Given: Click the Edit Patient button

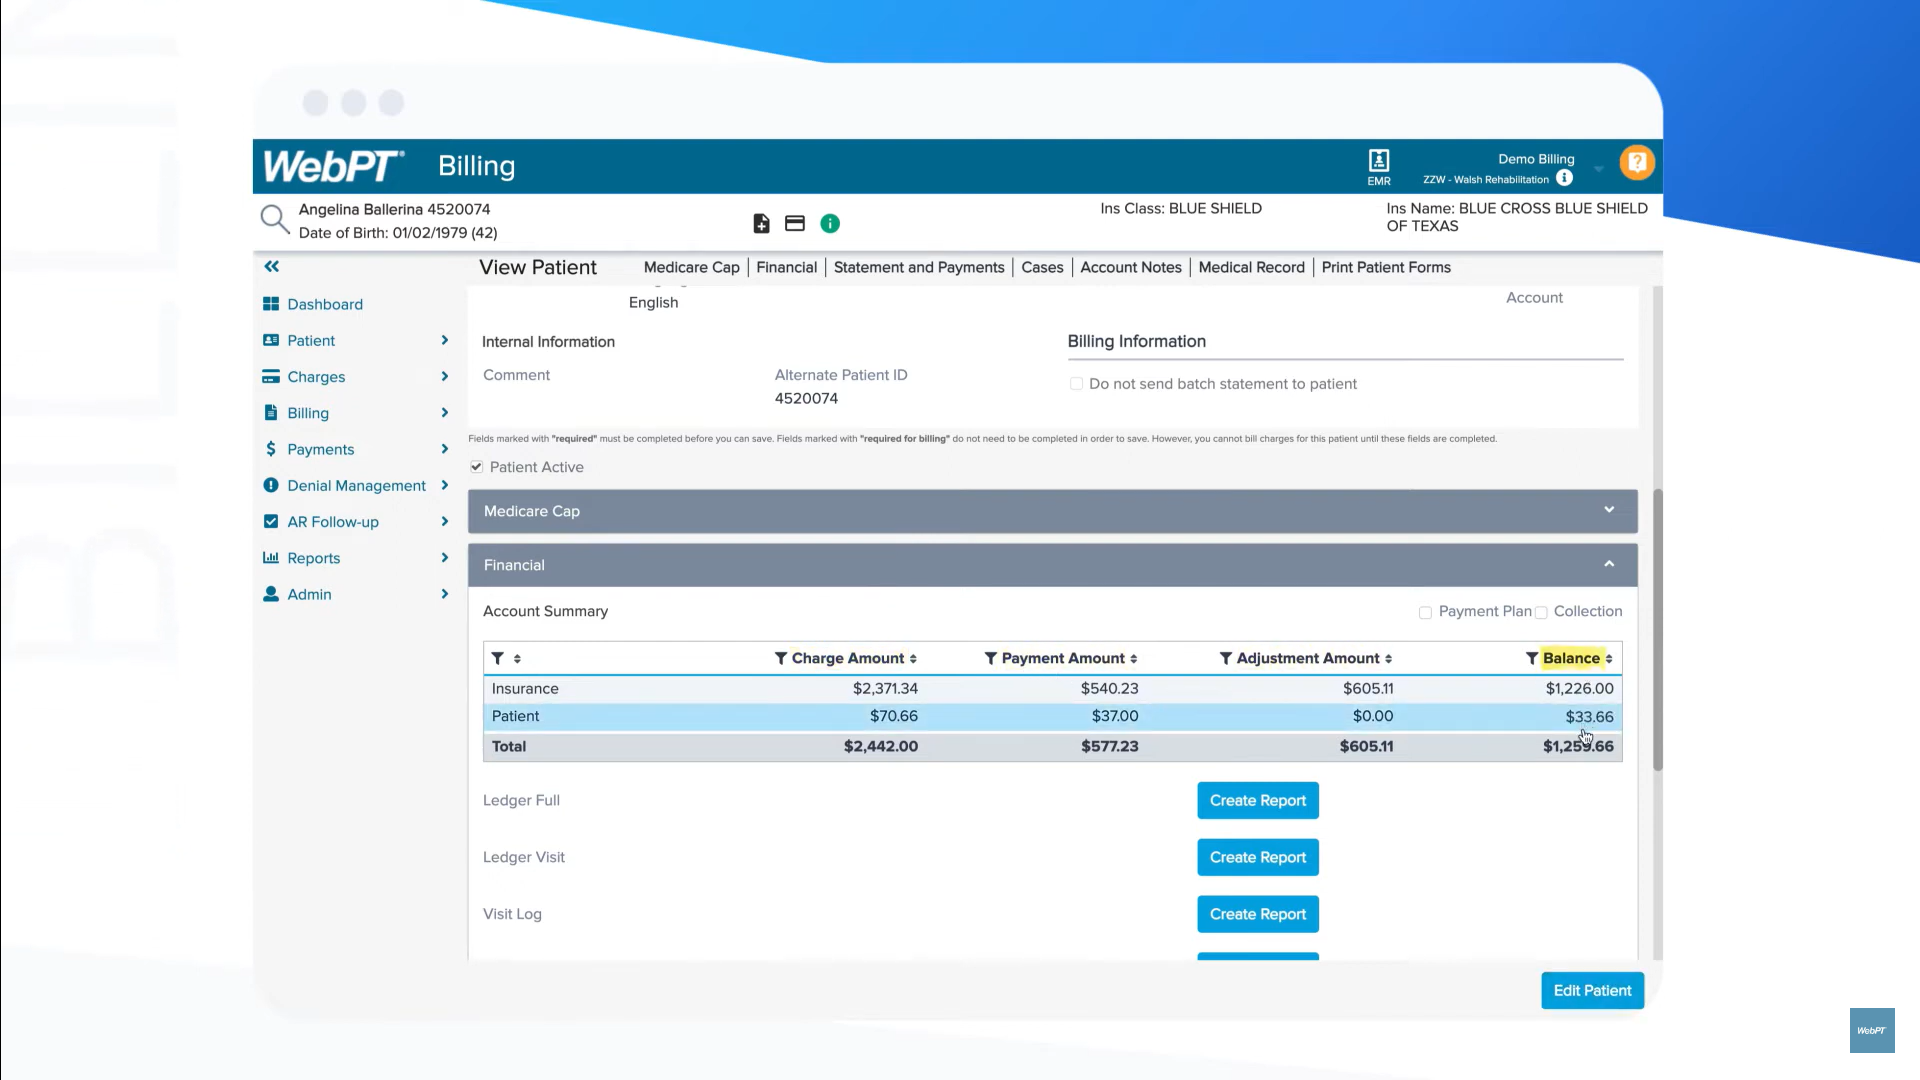Looking at the screenshot, I should coord(1591,991).
